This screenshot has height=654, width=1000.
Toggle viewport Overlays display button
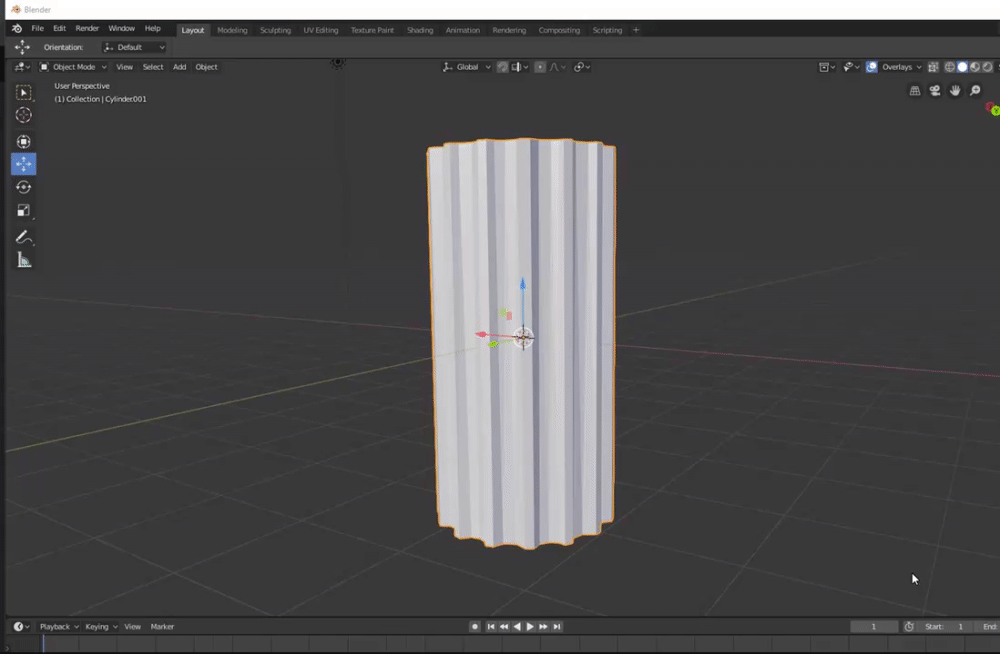872,67
